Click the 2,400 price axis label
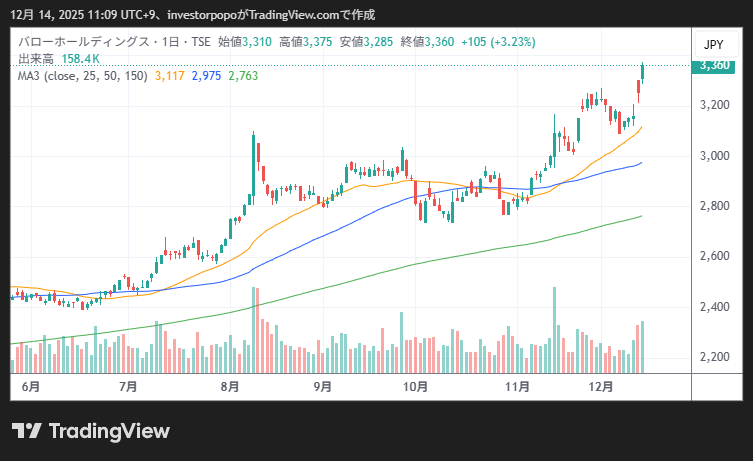 [x=714, y=307]
